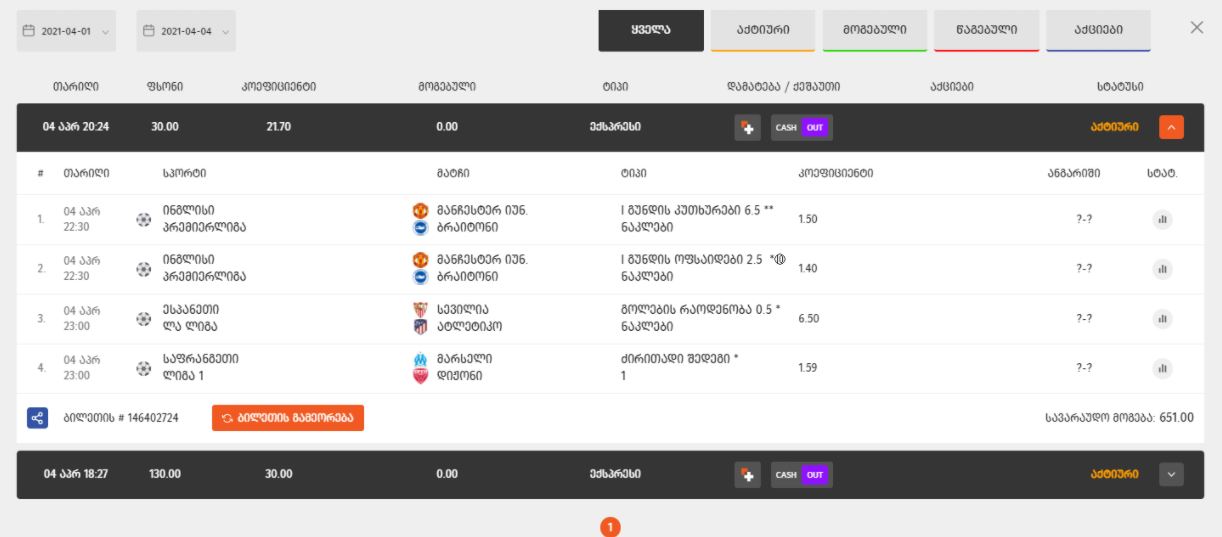Click the დამატება / ქეშაუთი column header

tap(783, 88)
